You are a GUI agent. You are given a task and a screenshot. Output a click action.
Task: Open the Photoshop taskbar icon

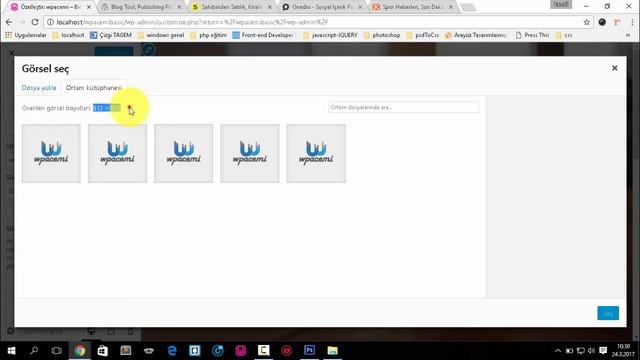pos(309,350)
